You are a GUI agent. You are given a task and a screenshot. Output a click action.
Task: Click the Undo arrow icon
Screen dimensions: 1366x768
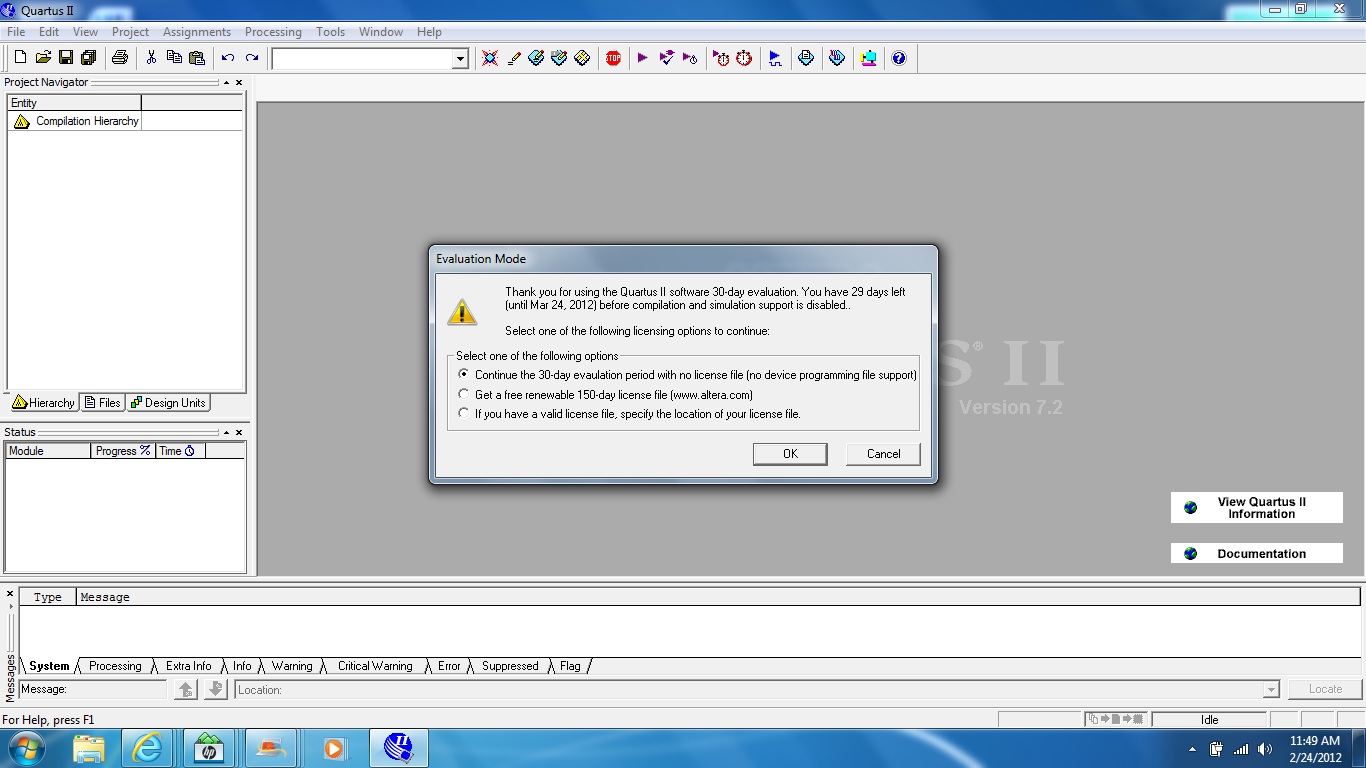click(x=228, y=58)
